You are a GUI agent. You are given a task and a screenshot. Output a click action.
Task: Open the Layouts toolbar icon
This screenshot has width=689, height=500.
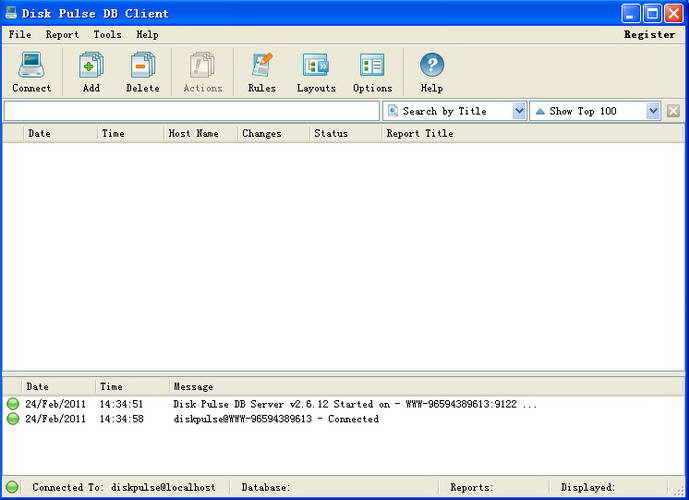pos(316,65)
